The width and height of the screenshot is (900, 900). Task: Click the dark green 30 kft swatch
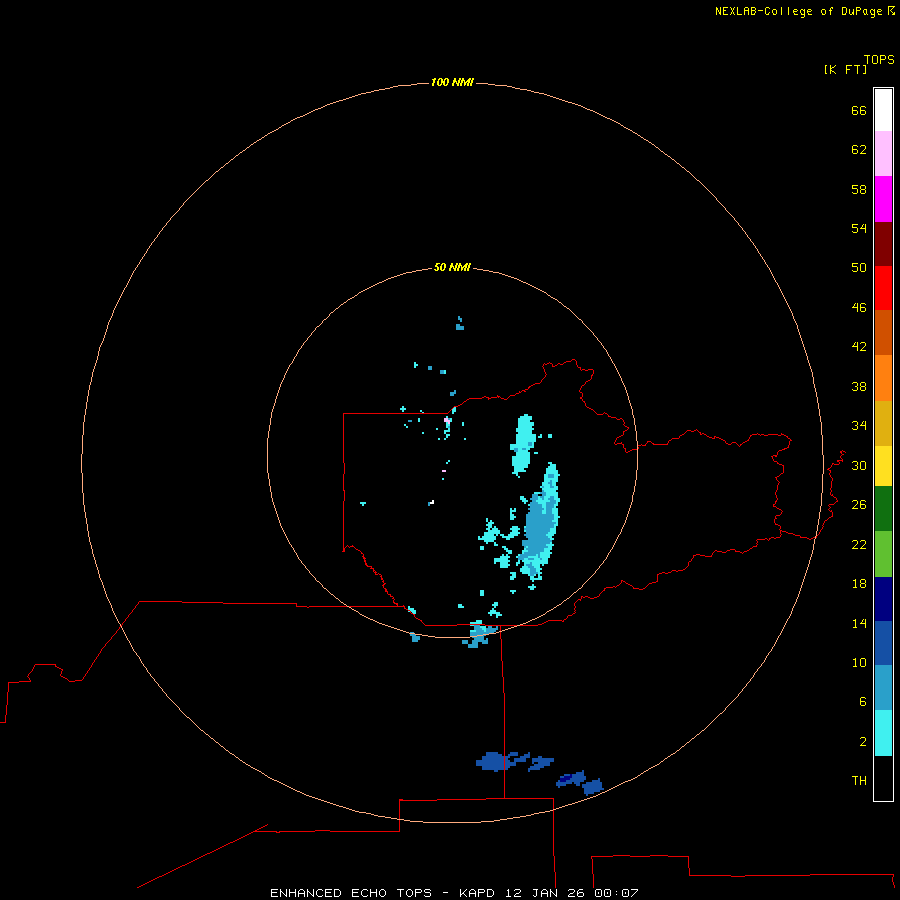click(883, 509)
